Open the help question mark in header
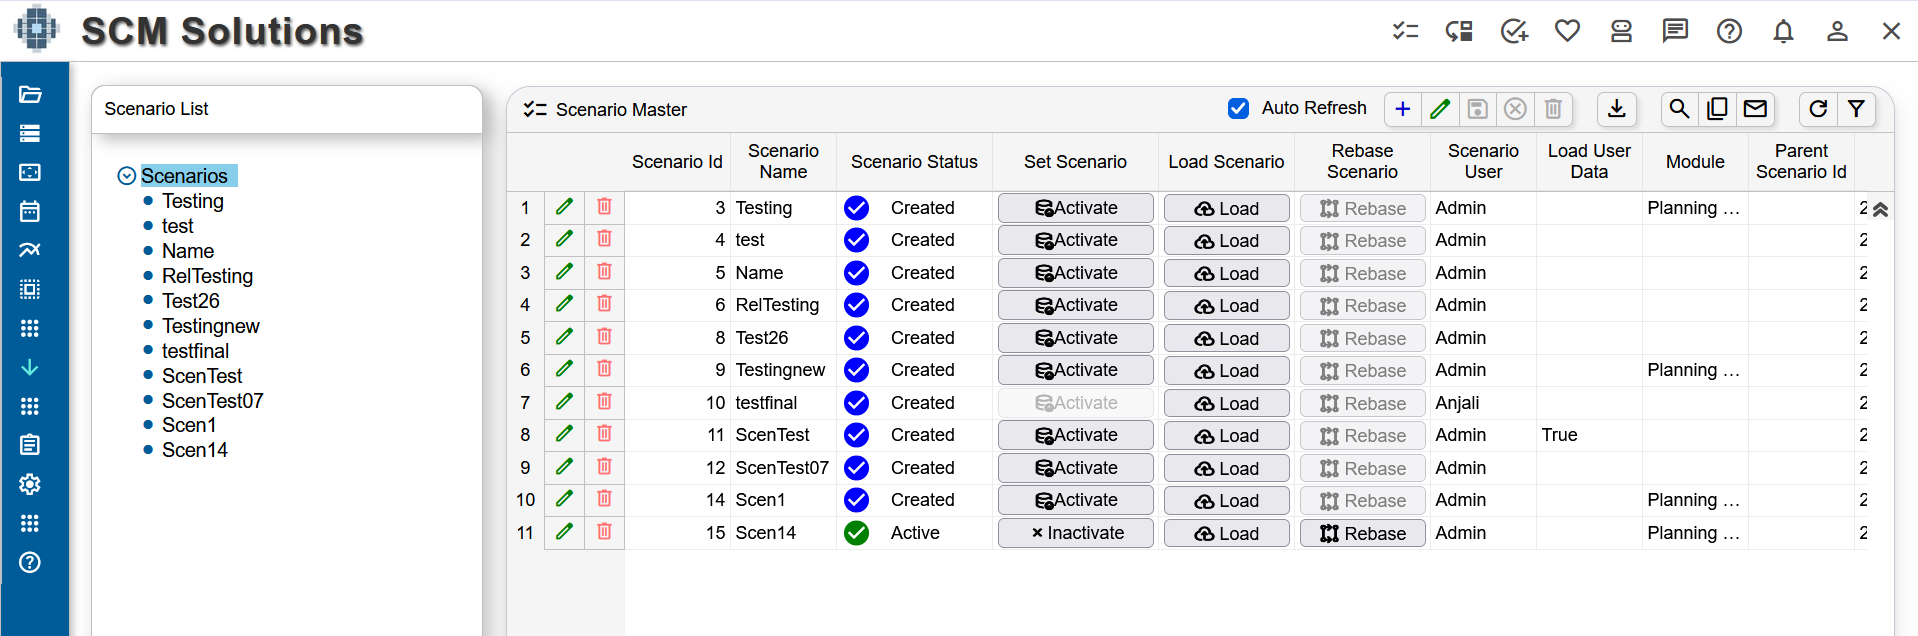Image resolution: width=1918 pixels, height=636 pixels. pos(1729,31)
